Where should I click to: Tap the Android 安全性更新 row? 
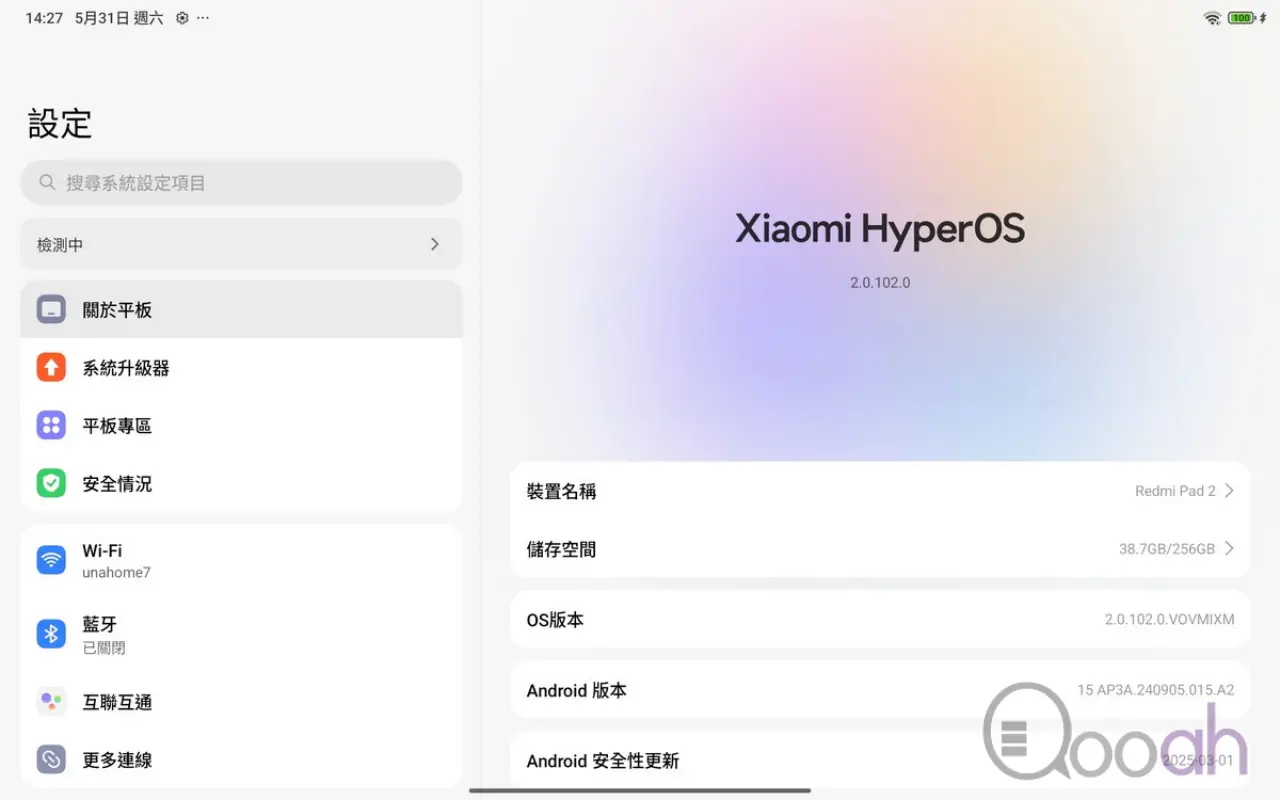880,761
